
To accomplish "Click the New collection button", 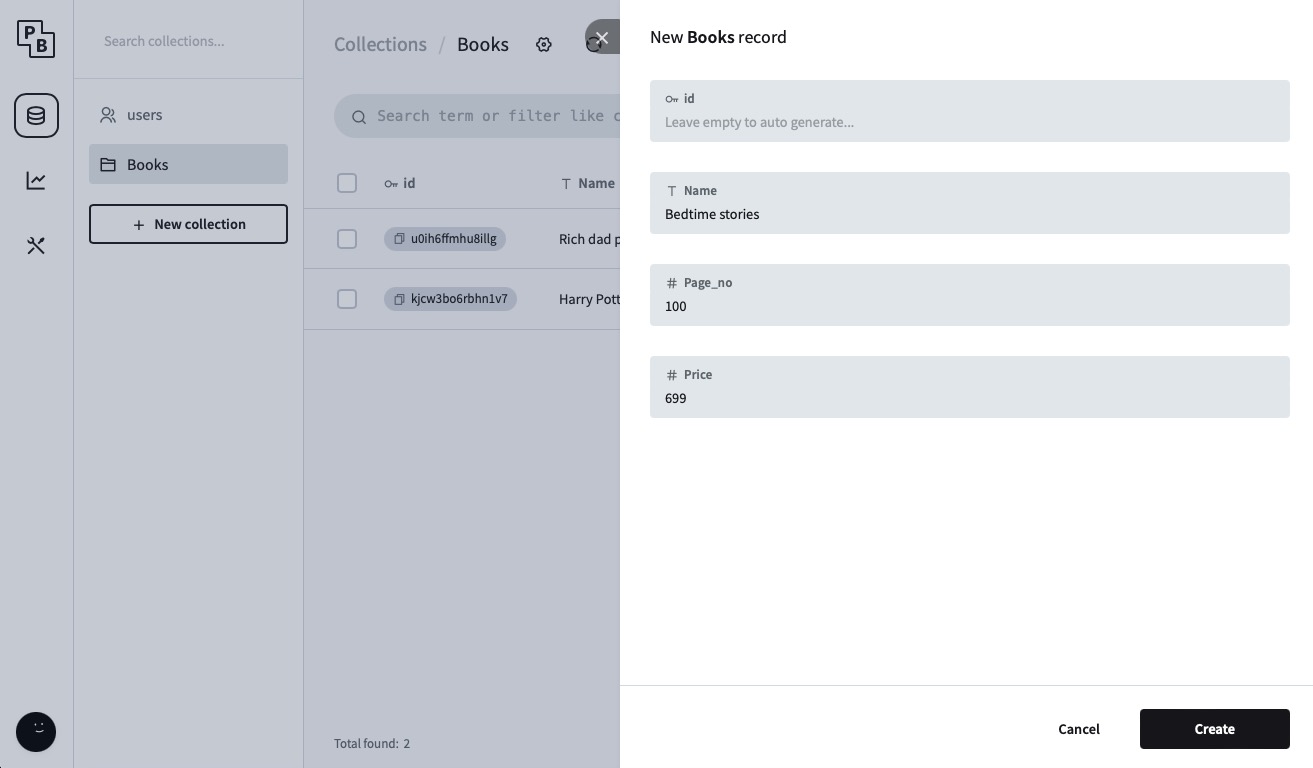I will click(x=188, y=224).
